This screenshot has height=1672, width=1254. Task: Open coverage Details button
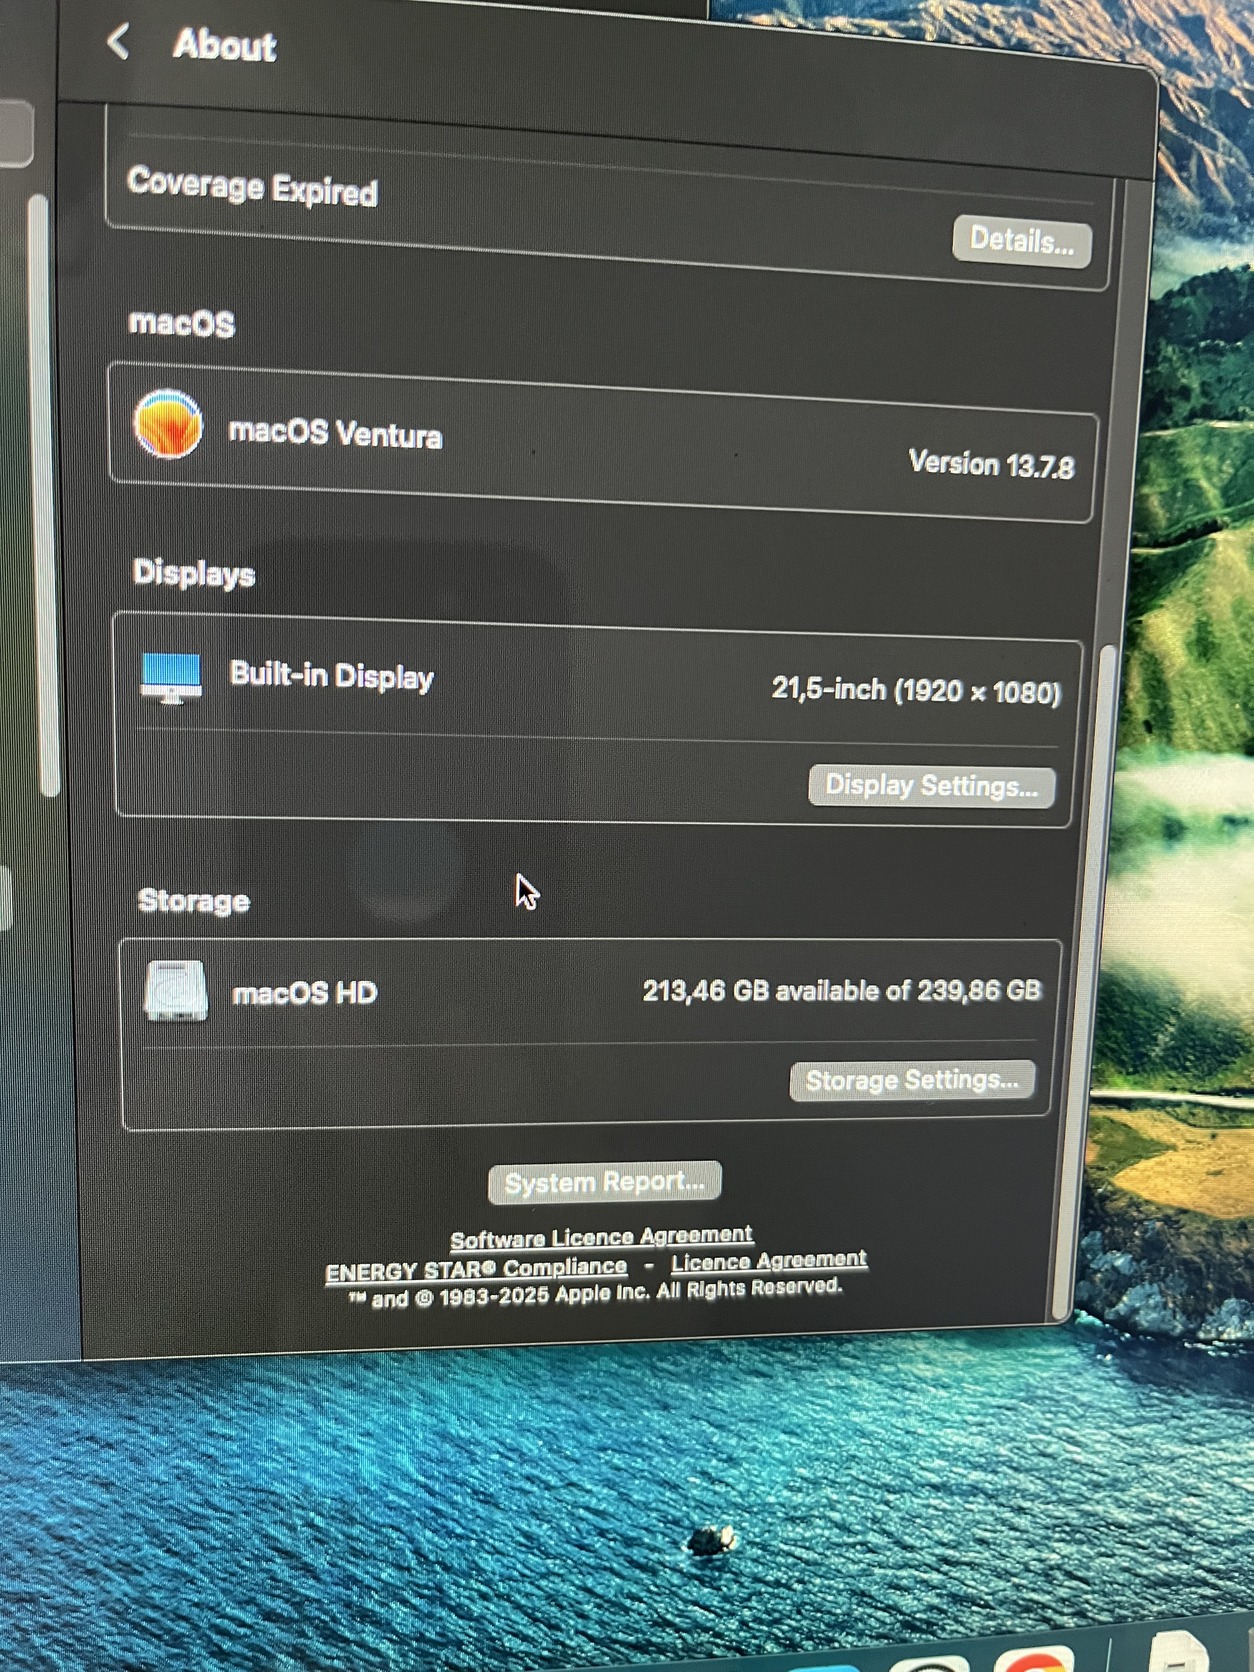[x=1021, y=241]
